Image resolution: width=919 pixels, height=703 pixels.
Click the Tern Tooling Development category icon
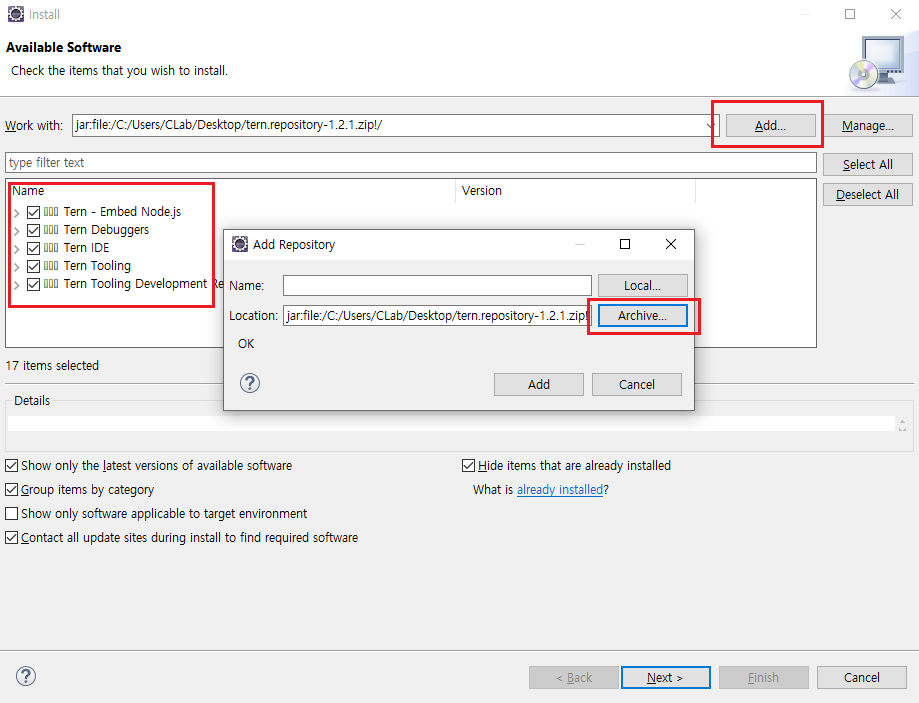click(x=51, y=284)
